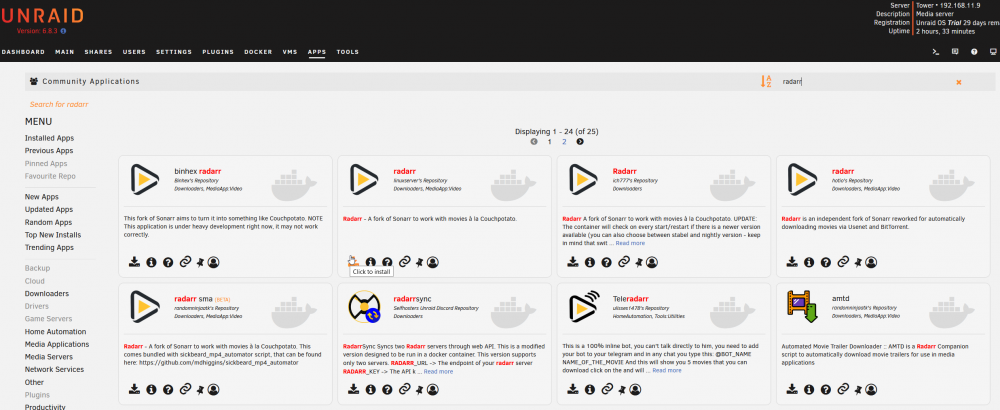The width and height of the screenshot is (1000, 410).
Task: Click the feedback icon in header
Action: pos(955,52)
